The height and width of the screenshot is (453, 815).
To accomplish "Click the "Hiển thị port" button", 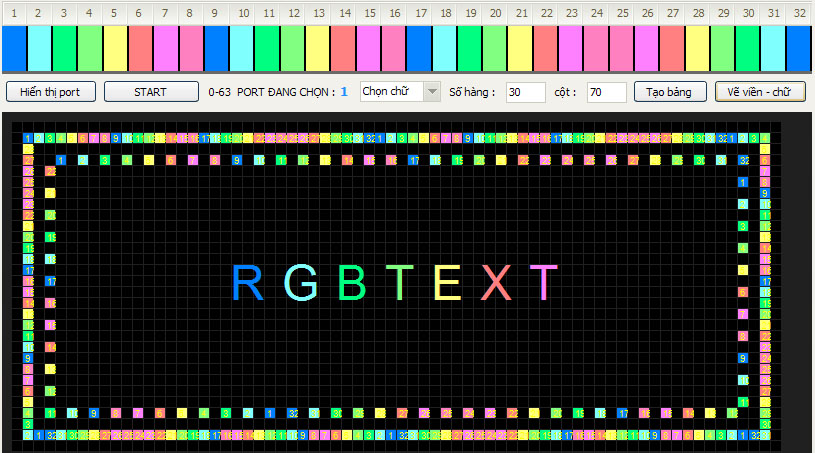I will click(x=50, y=92).
